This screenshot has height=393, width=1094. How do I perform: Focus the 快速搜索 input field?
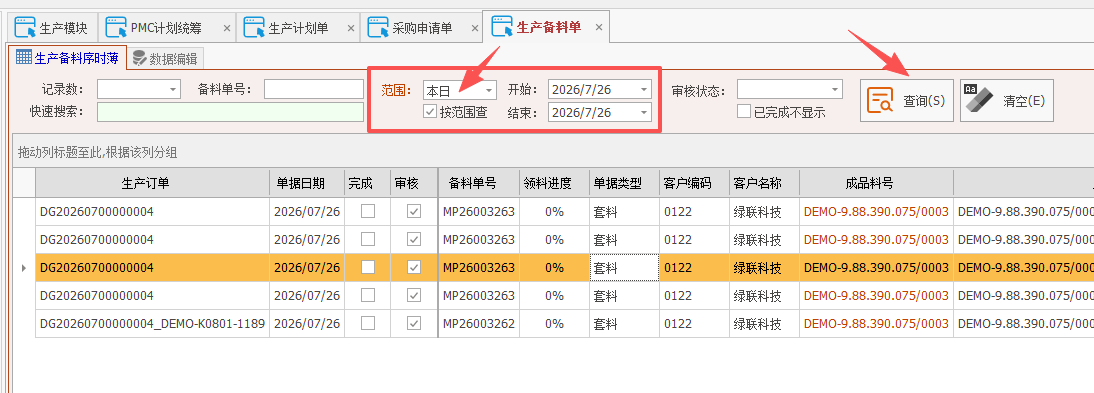click(x=230, y=112)
